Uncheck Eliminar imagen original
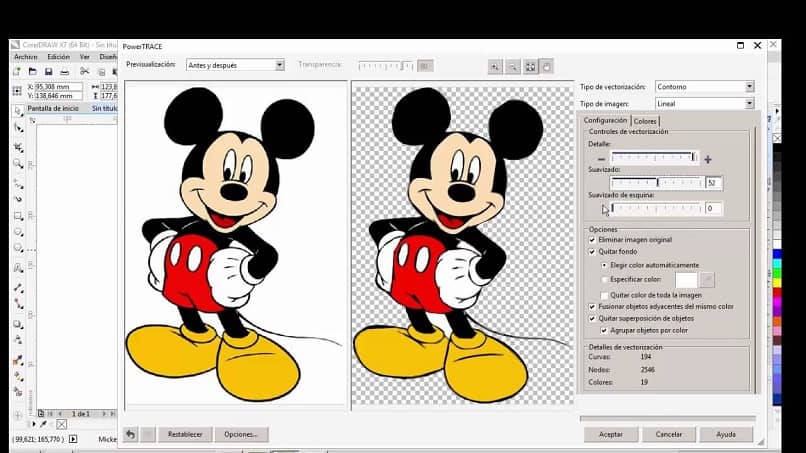Screen dimensions: 806x453 click(x=593, y=240)
